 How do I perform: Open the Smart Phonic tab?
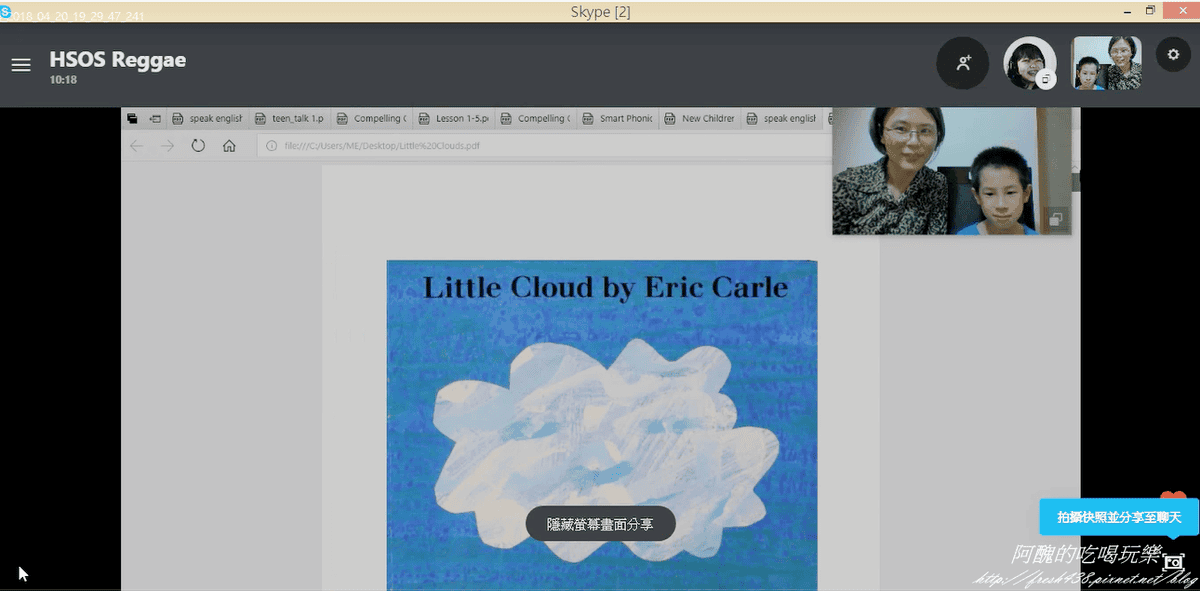tap(617, 118)
